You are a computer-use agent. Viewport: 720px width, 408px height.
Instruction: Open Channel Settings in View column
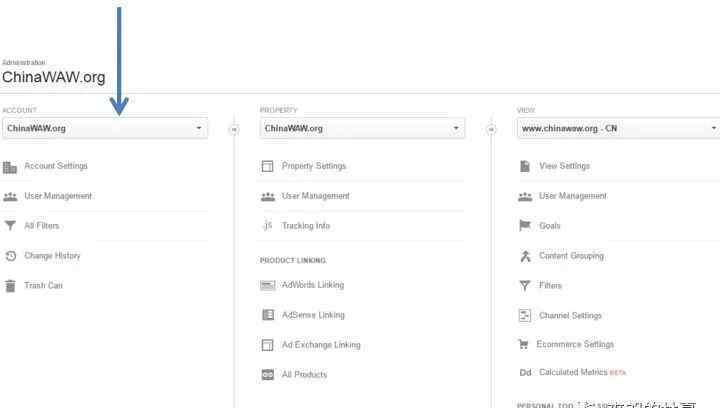570,316
